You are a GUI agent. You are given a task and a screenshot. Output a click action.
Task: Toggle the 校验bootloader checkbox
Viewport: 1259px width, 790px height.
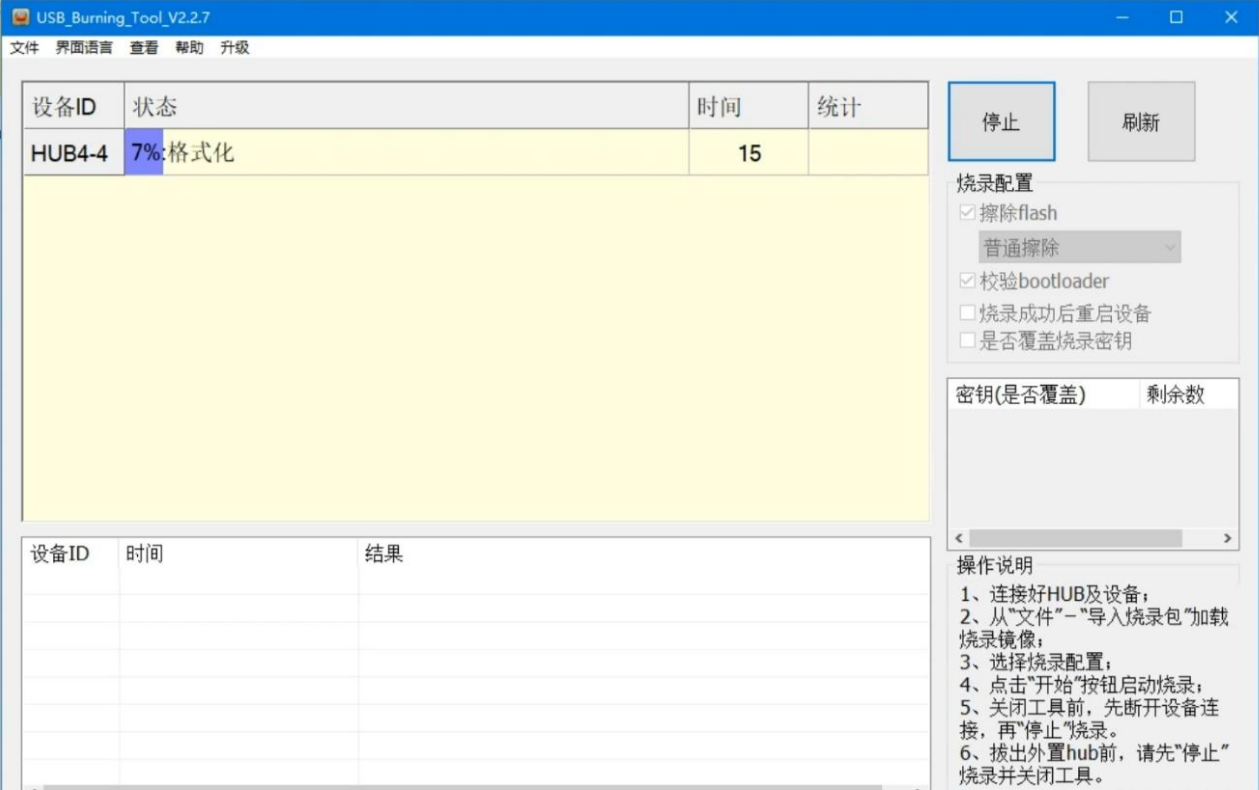(967, 281)
